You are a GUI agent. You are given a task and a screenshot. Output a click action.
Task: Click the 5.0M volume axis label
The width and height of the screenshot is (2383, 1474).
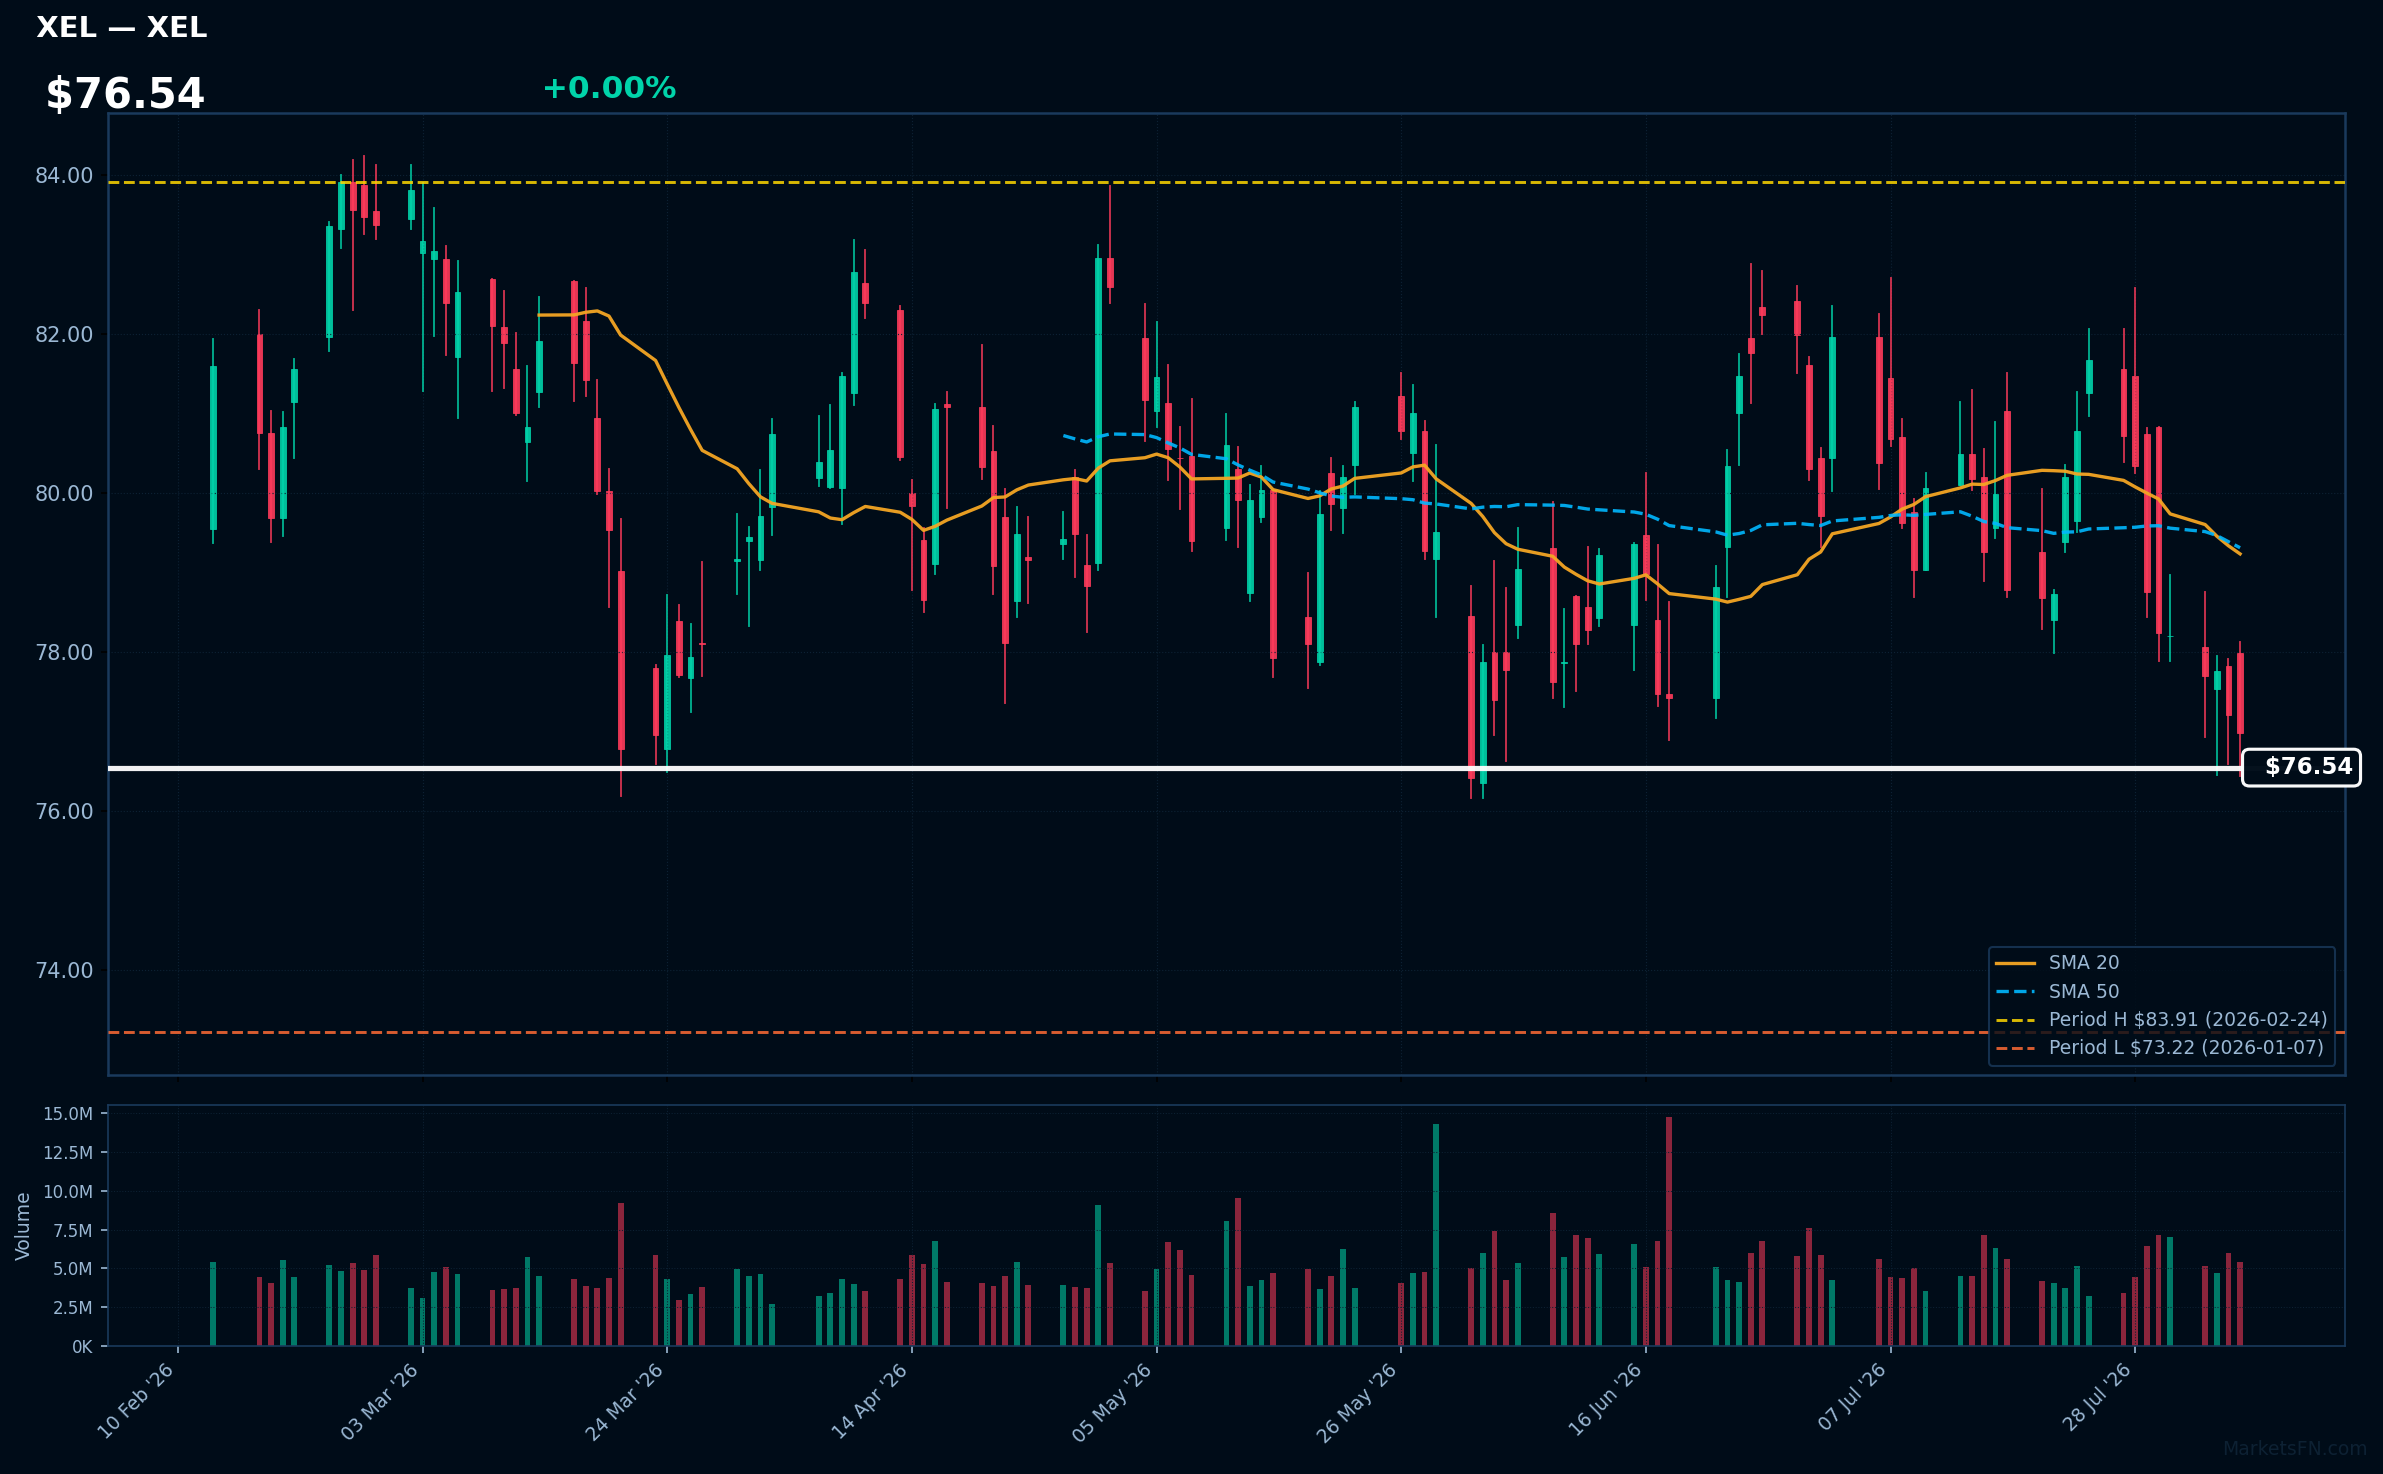[73, 1269]
